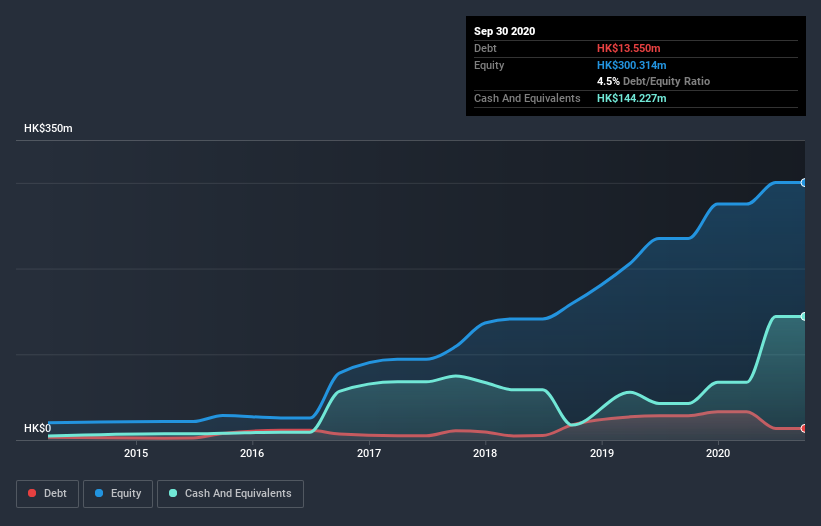Click the red Debt endpoint marker
The width and height of the screenshot is (821, 526).
[804, 428]
